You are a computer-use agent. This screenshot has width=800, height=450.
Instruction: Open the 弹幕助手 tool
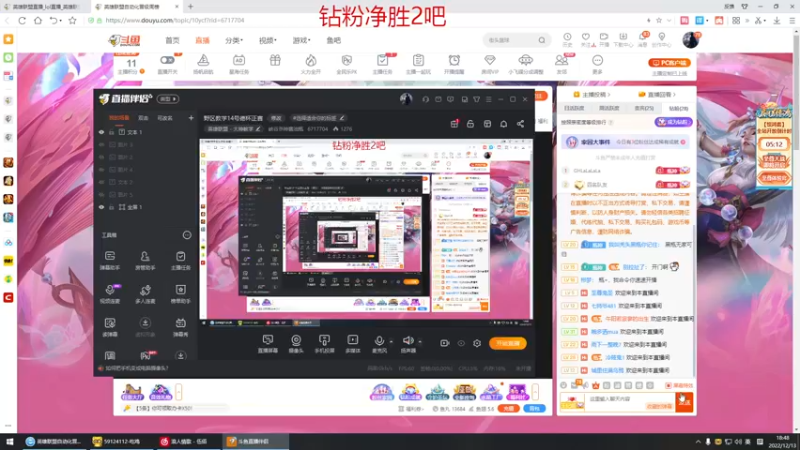tap(110, 260)
